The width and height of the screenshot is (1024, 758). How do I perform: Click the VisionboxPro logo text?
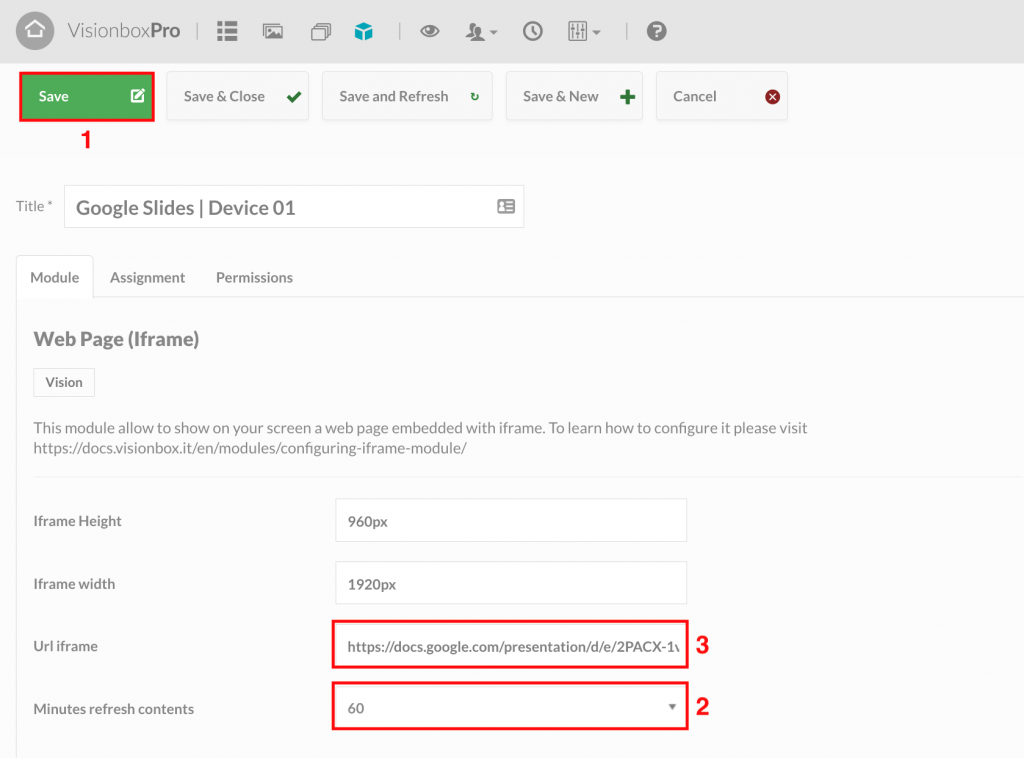(124, 31)
